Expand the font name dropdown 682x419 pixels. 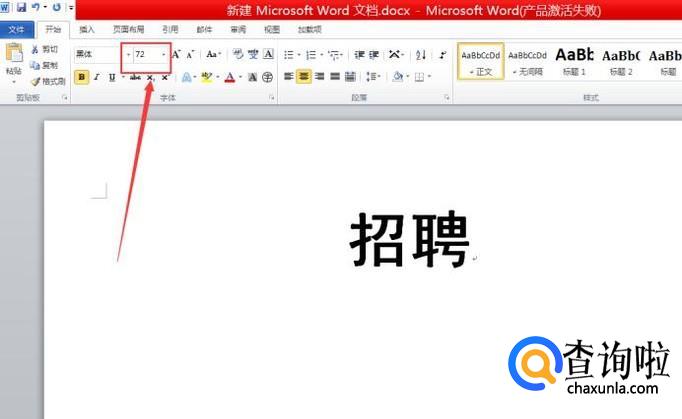tap(128, 54)
